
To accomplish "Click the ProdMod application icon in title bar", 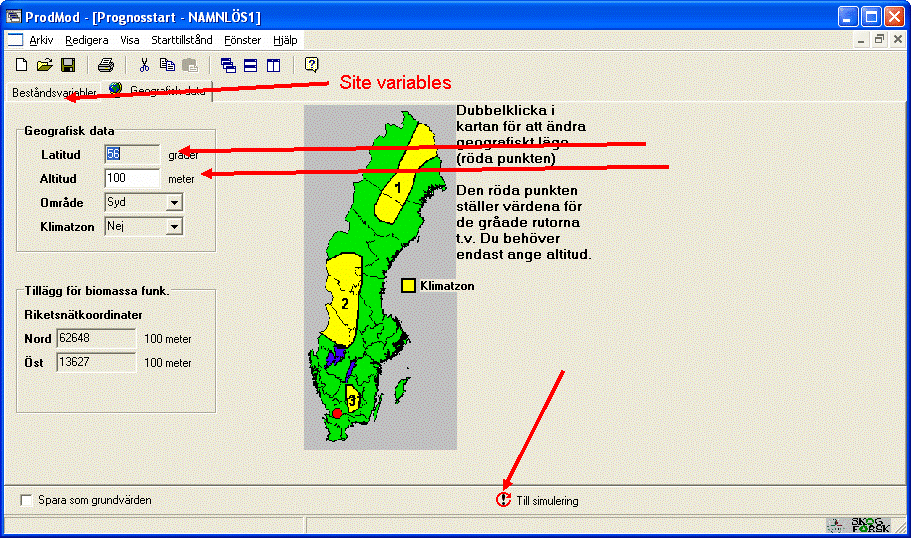I will [x=13, y=16].
